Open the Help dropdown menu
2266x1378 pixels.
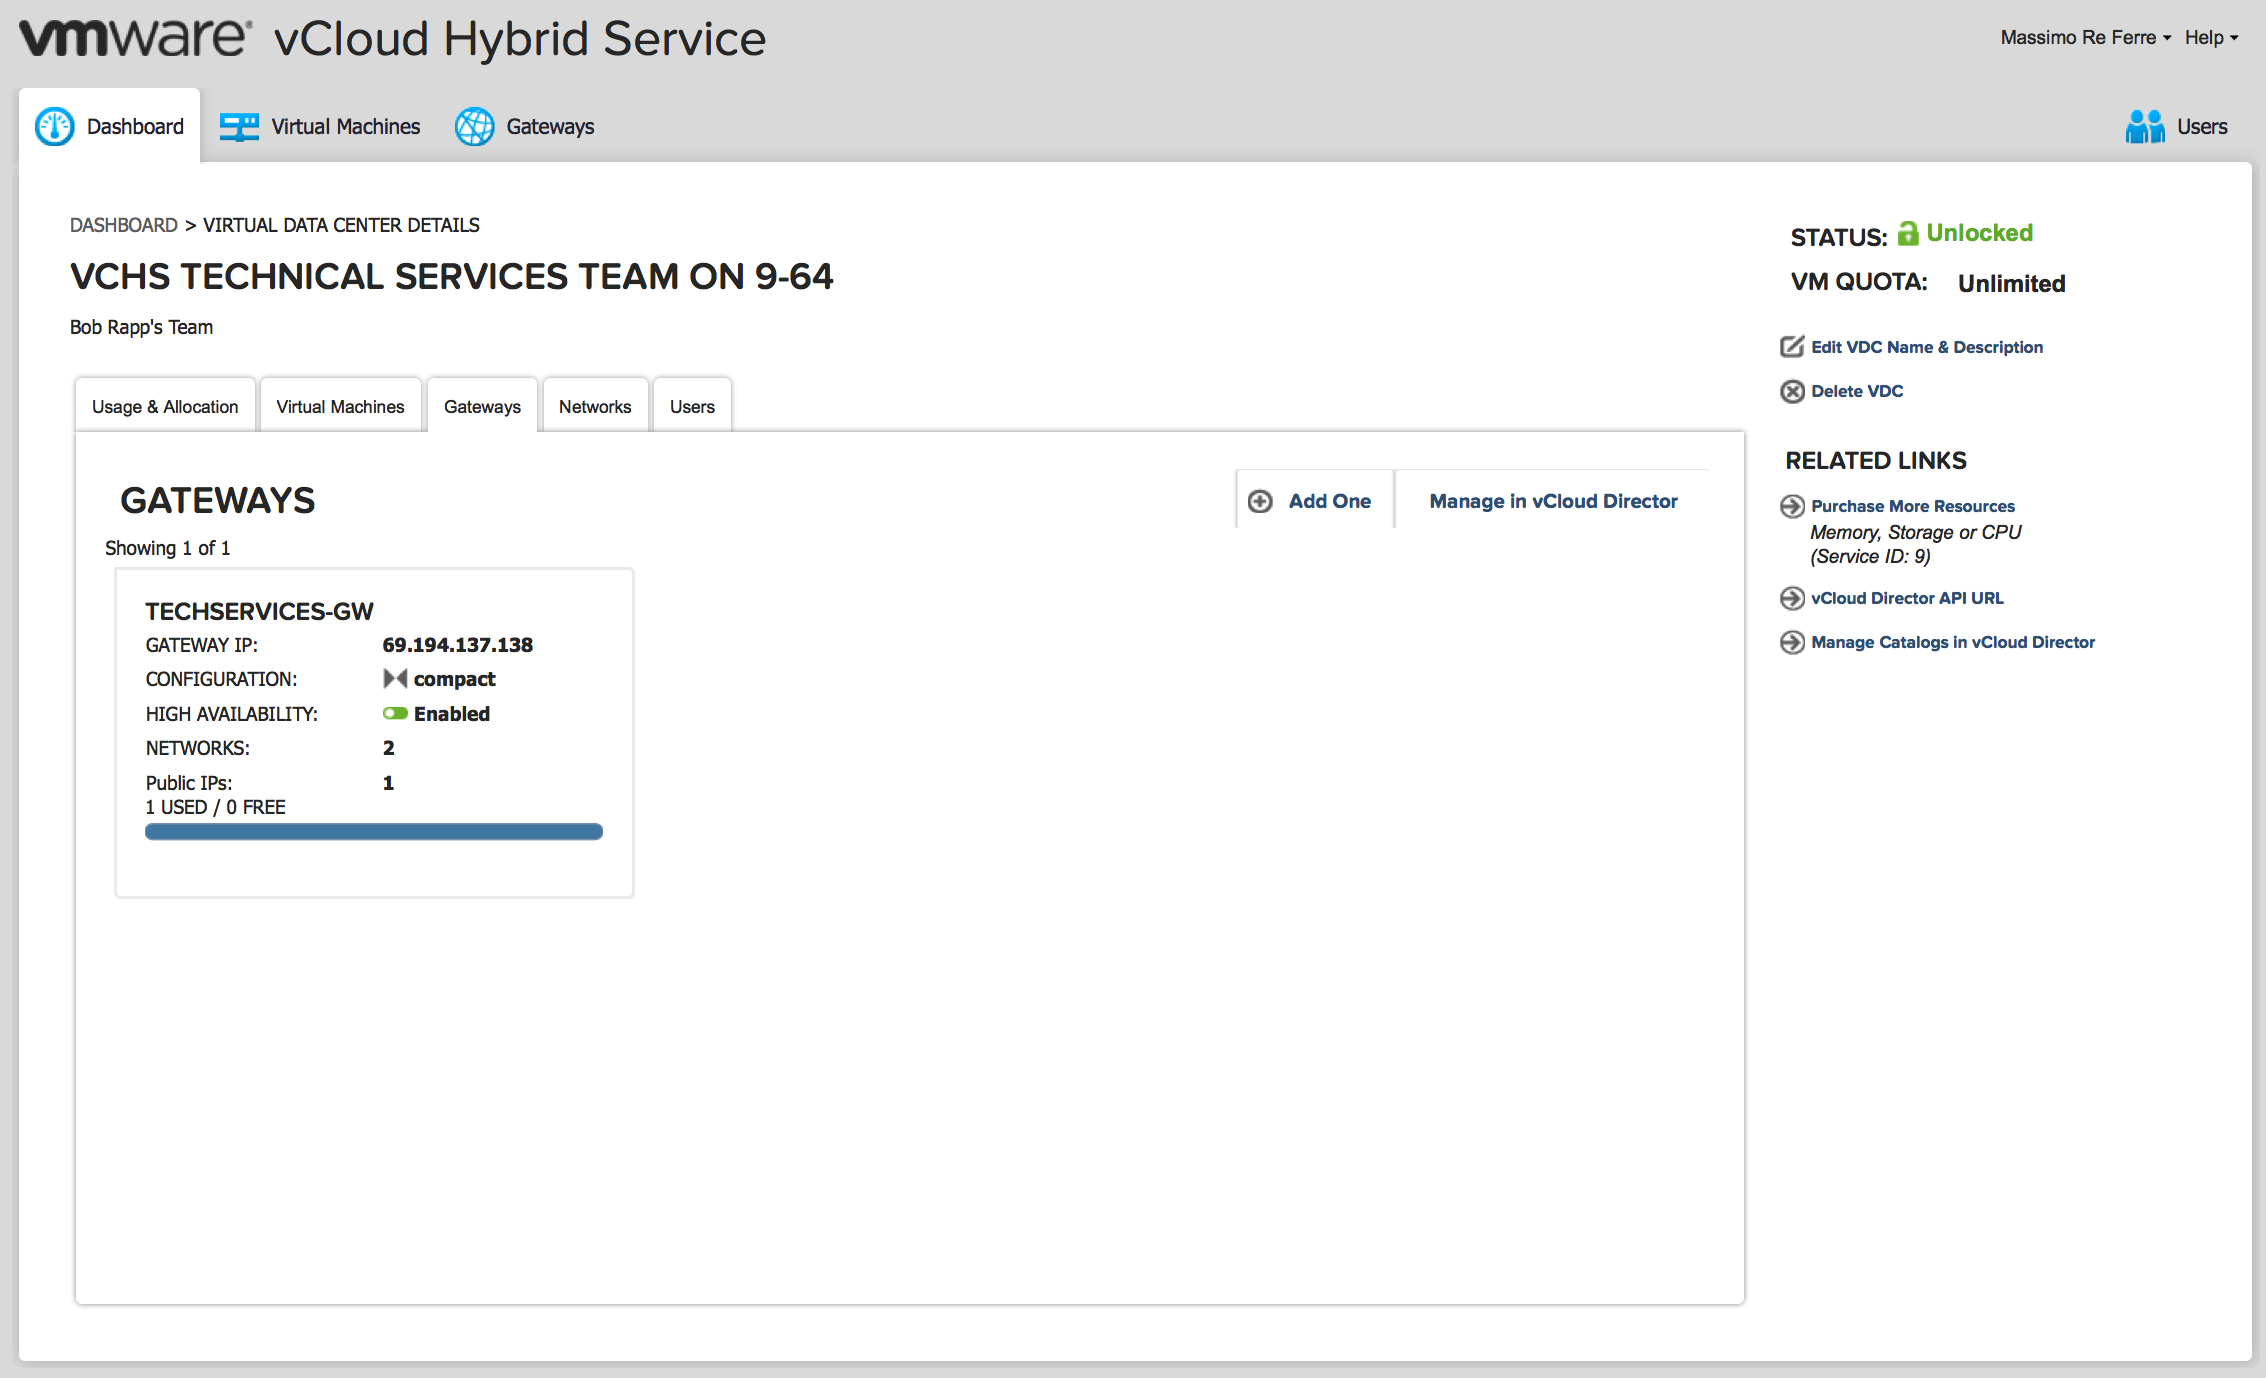click(2211, 38)
